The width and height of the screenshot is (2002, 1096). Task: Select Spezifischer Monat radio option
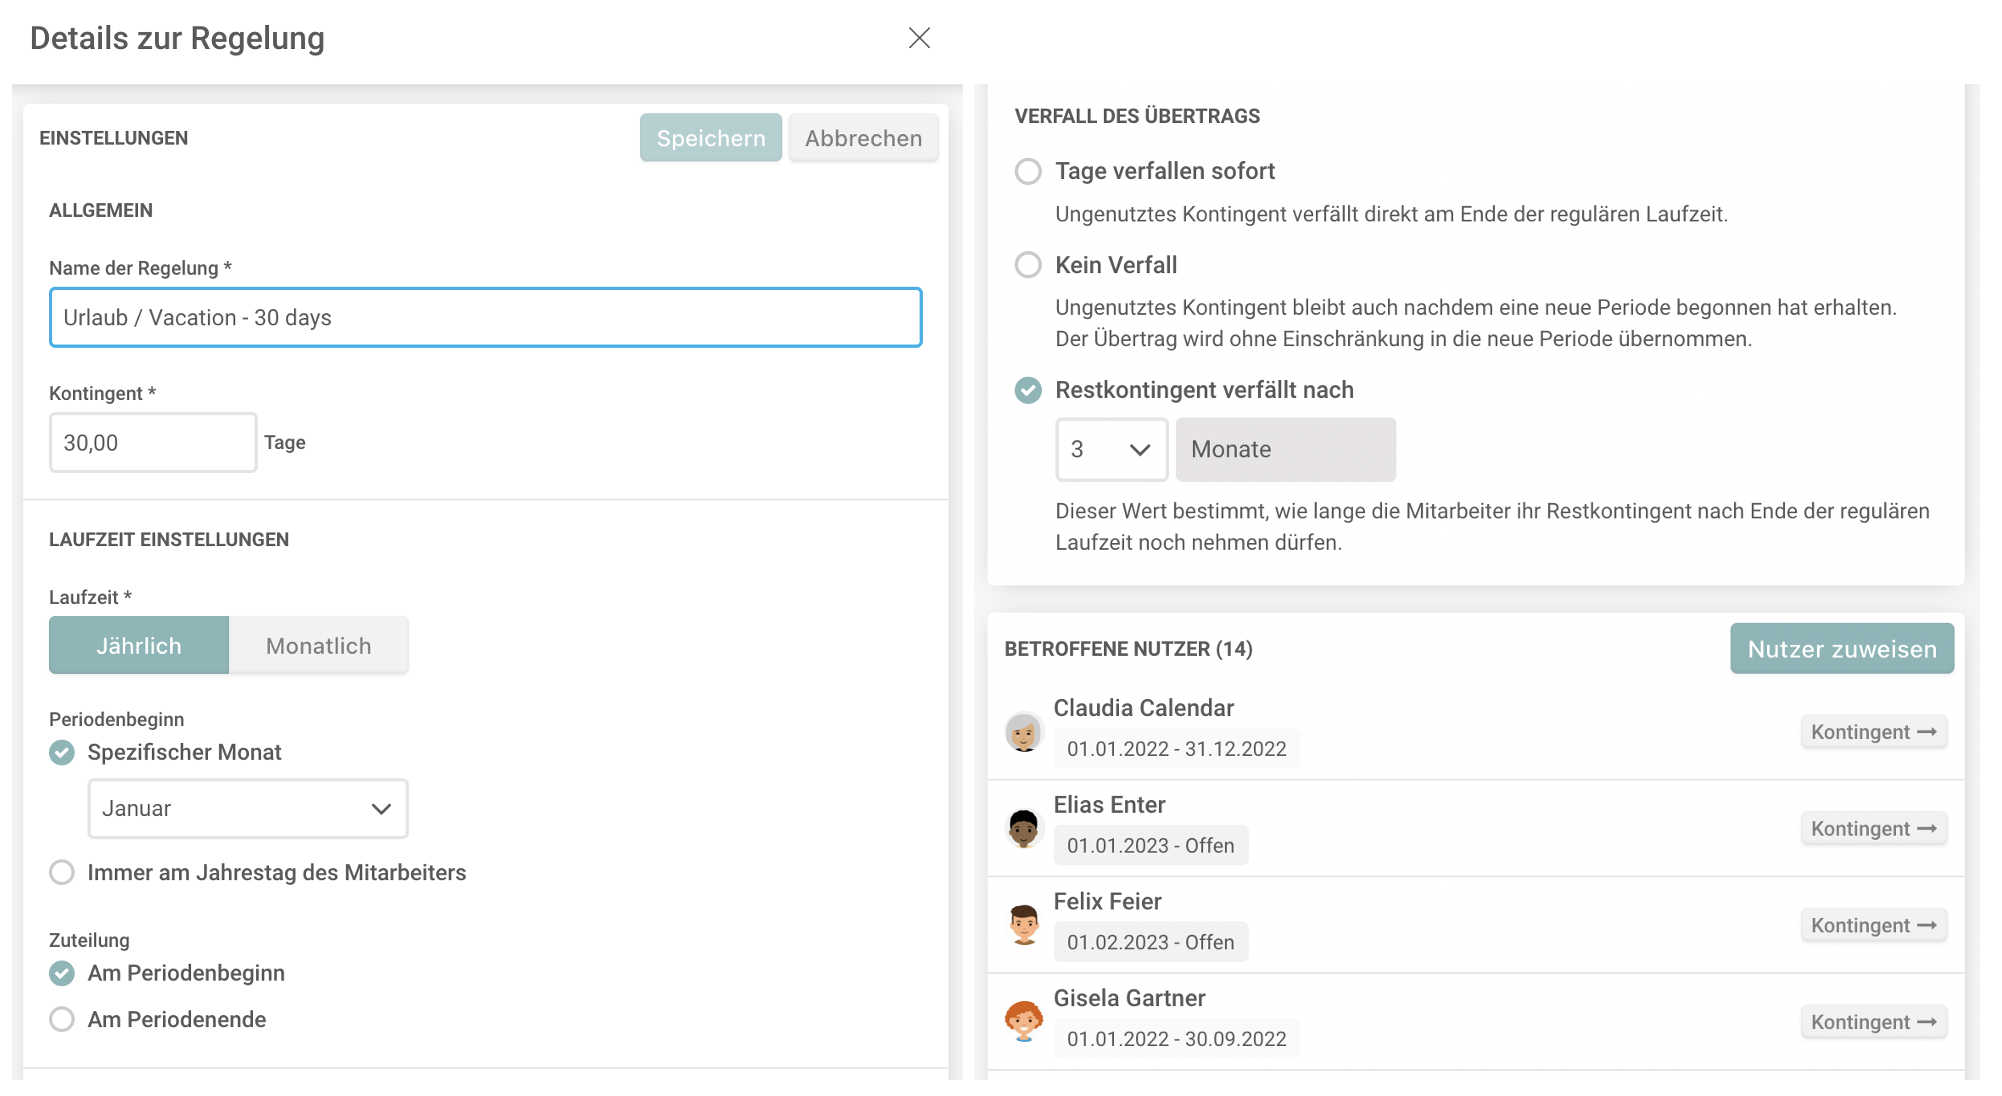62,752
